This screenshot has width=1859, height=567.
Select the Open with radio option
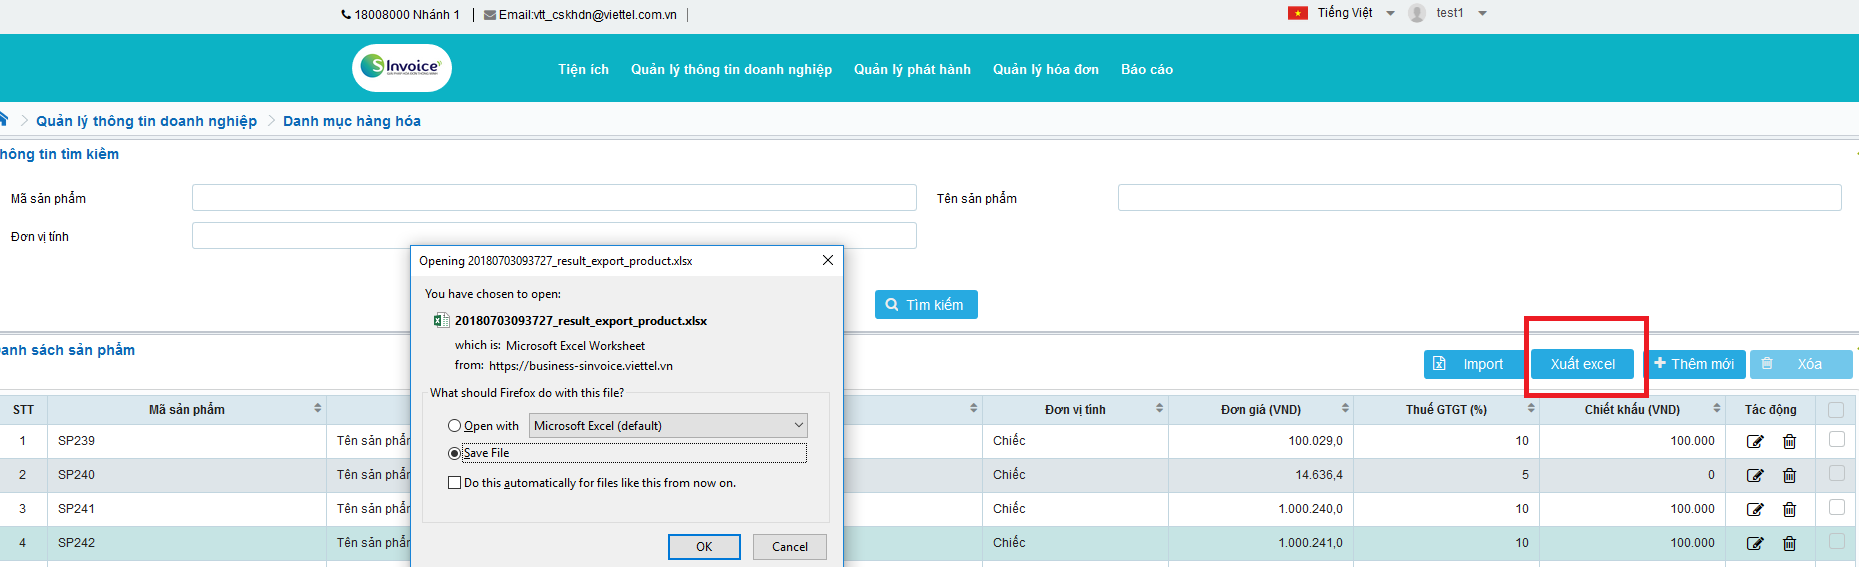pyautogui.click(x=455, y=426)
